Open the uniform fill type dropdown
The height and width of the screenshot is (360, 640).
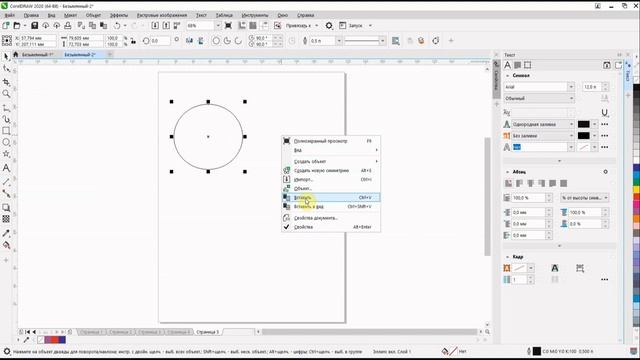tap(571, 124)
